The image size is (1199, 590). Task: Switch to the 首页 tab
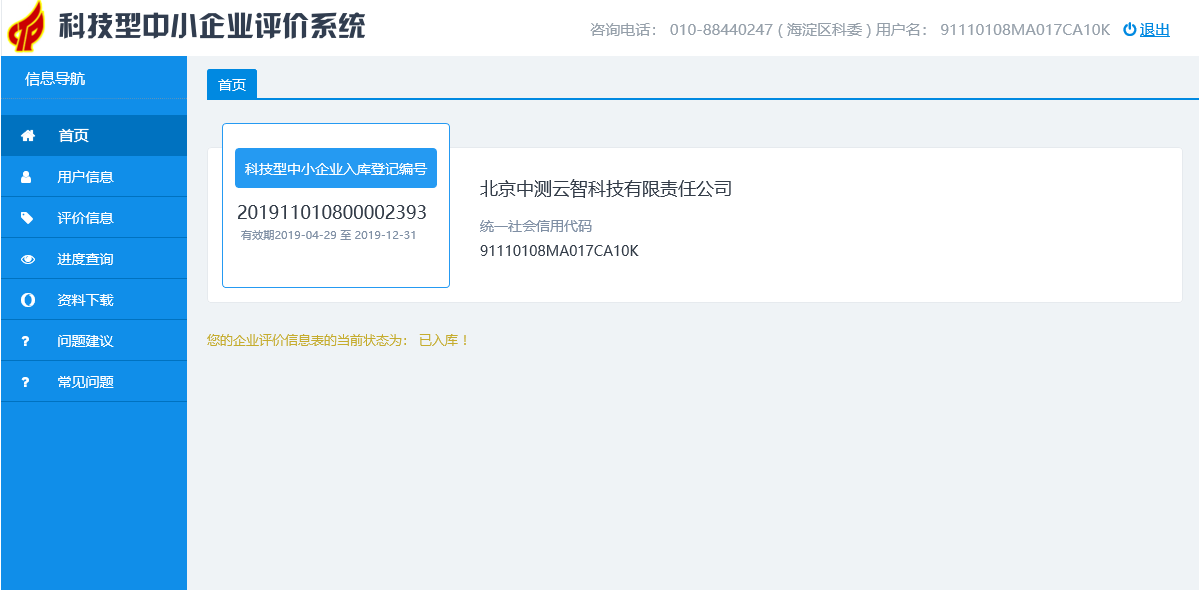point(232,85)
